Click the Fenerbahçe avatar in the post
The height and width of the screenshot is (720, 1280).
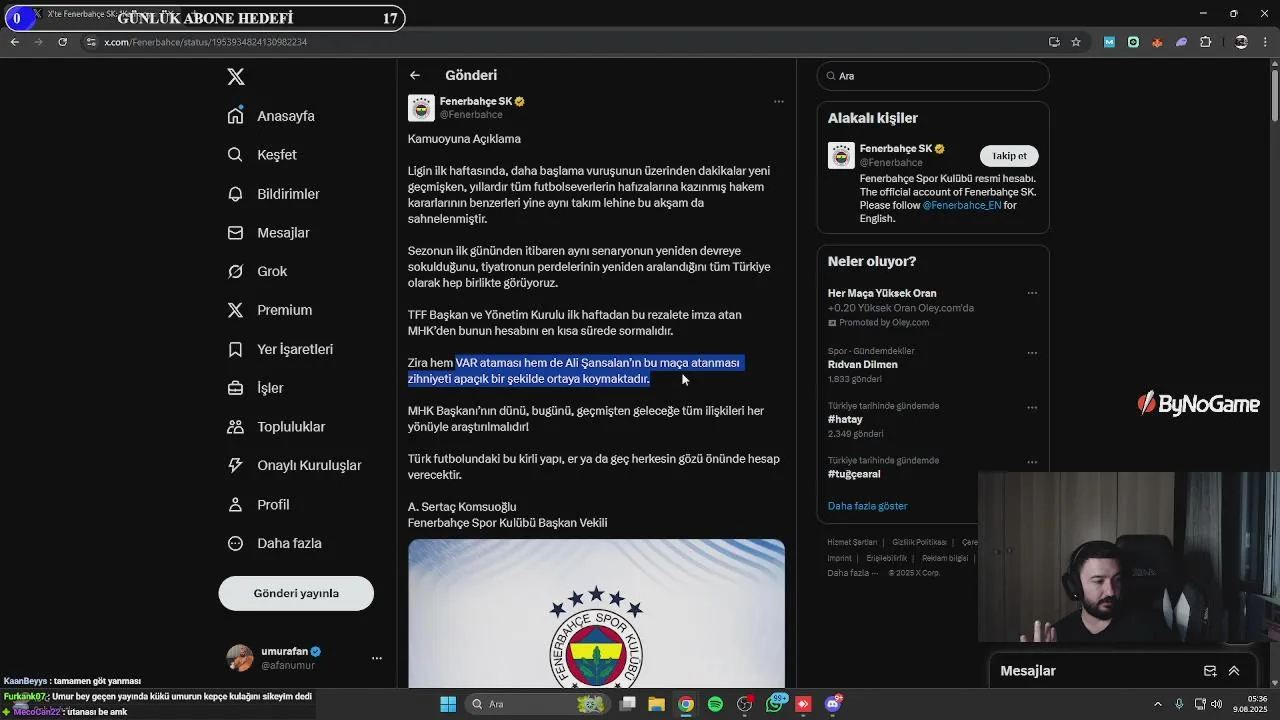click(x=421, y=108)
